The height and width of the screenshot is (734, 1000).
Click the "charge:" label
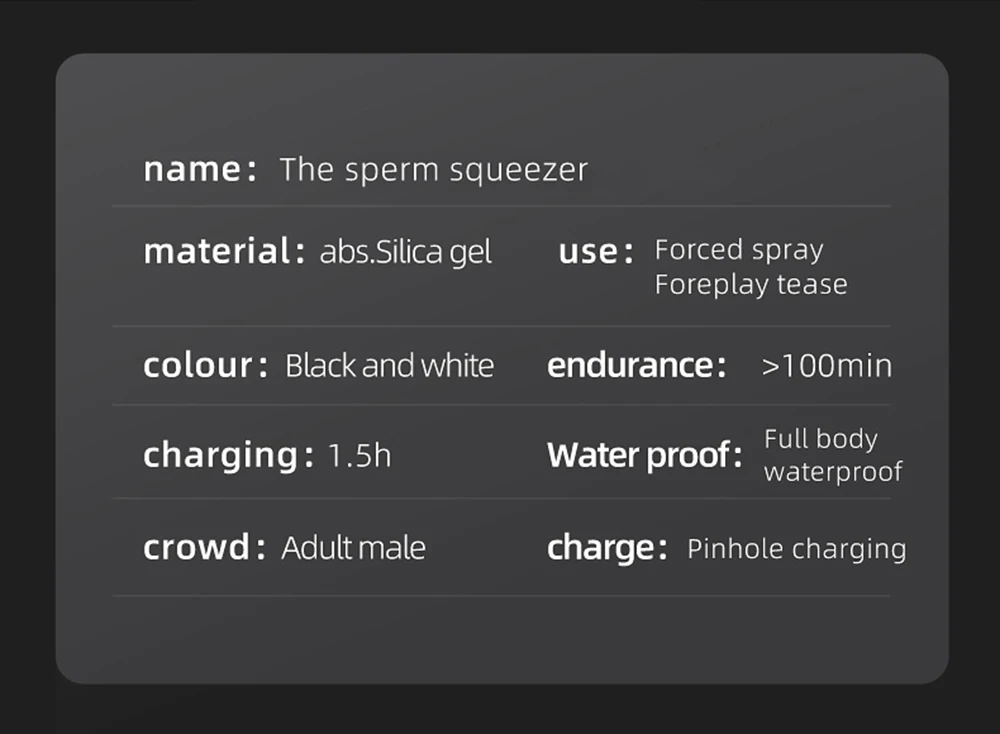607,549
